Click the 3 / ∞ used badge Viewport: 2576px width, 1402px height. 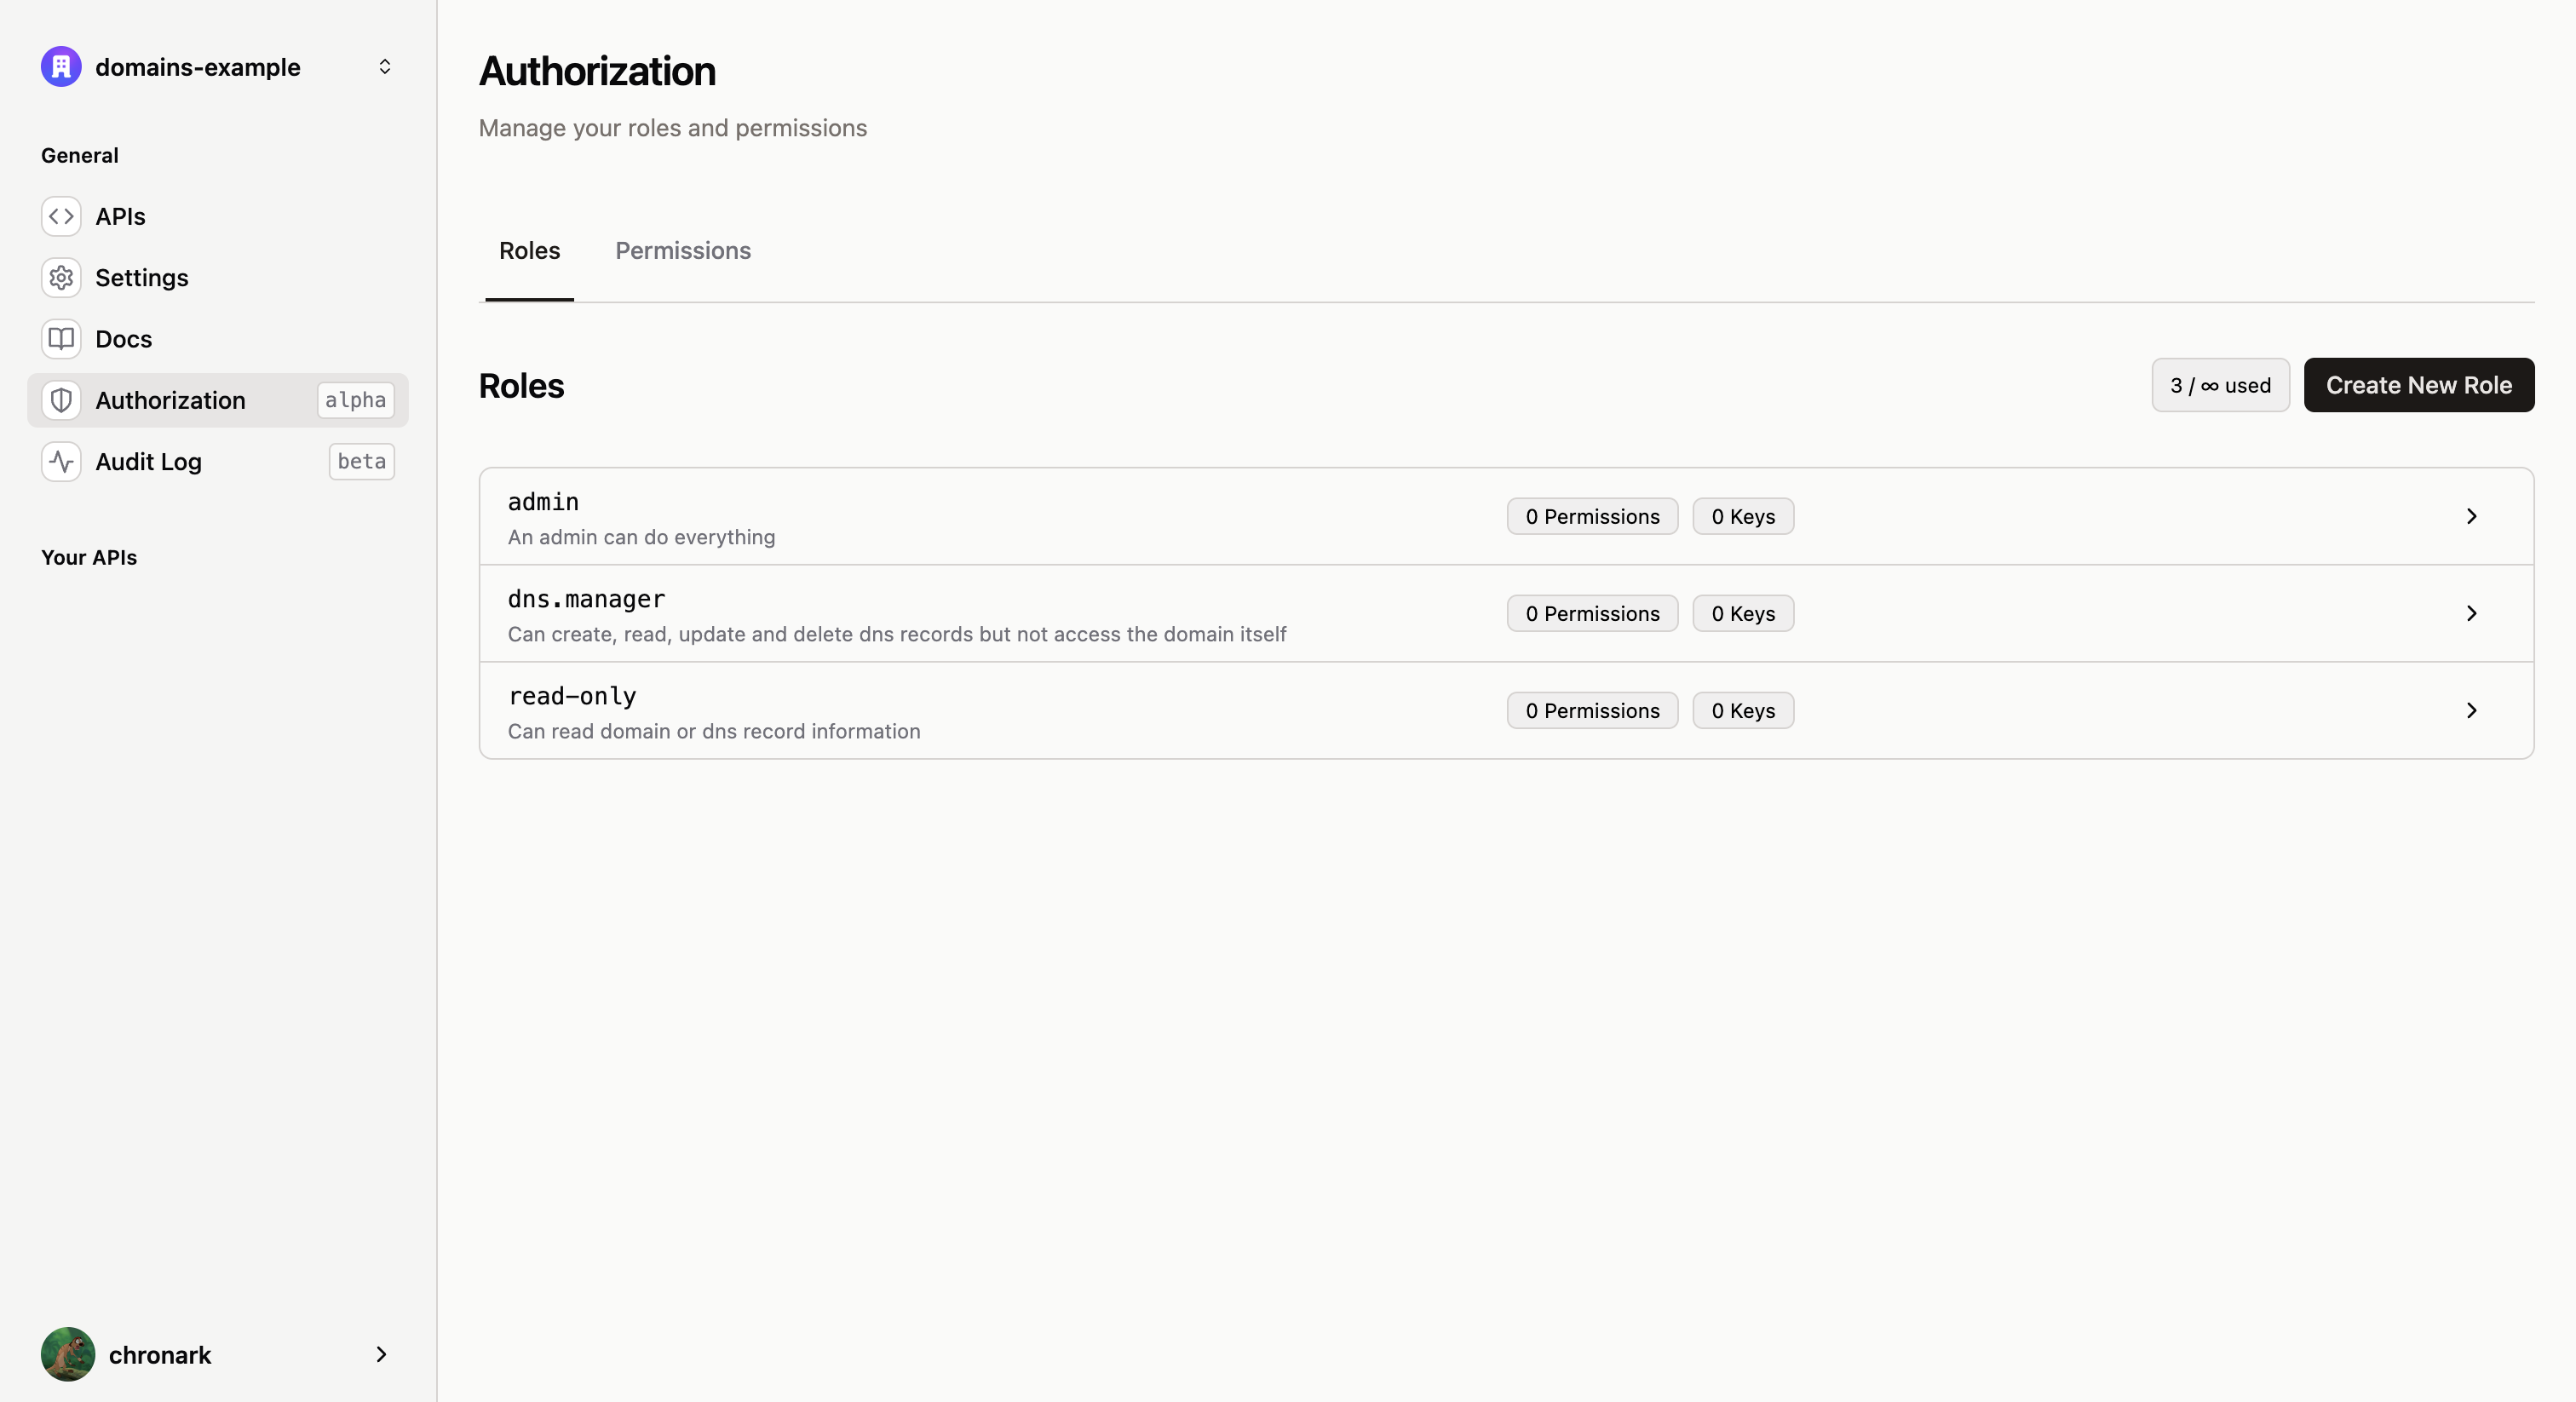(2220, 385)
